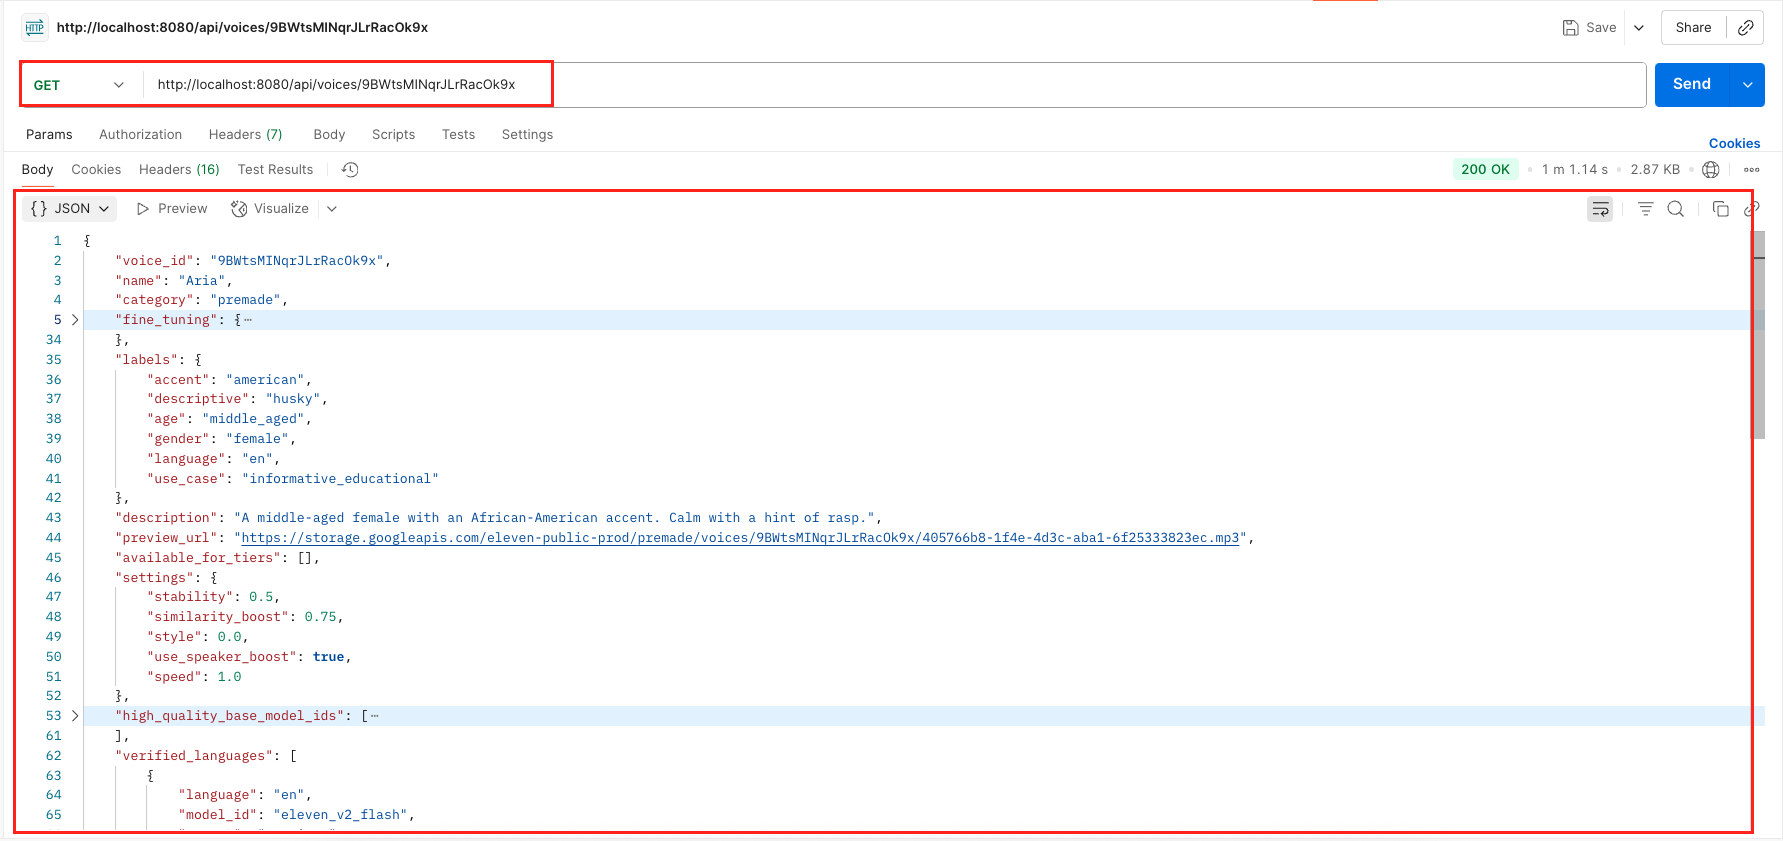
Task: Click the accent value "american"
Action: [x=266, y=380]
